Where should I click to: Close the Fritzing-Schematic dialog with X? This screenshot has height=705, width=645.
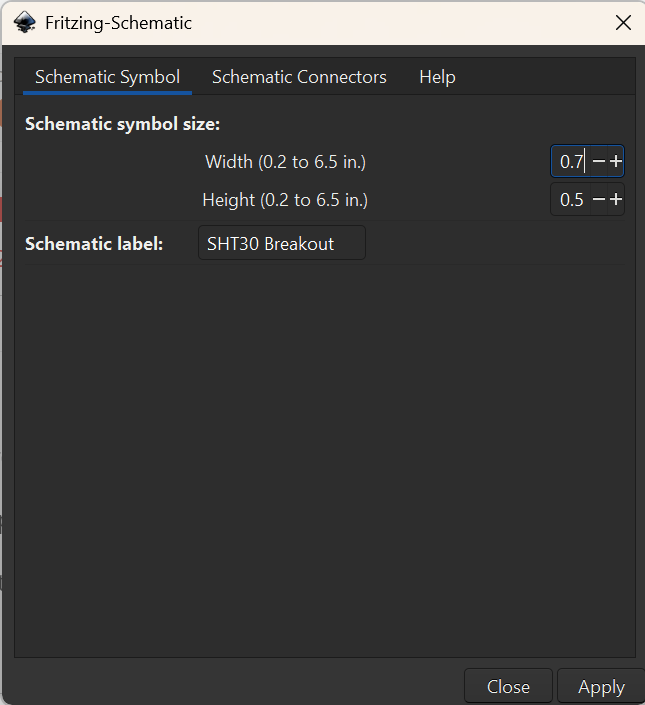[x=623, y=22]
